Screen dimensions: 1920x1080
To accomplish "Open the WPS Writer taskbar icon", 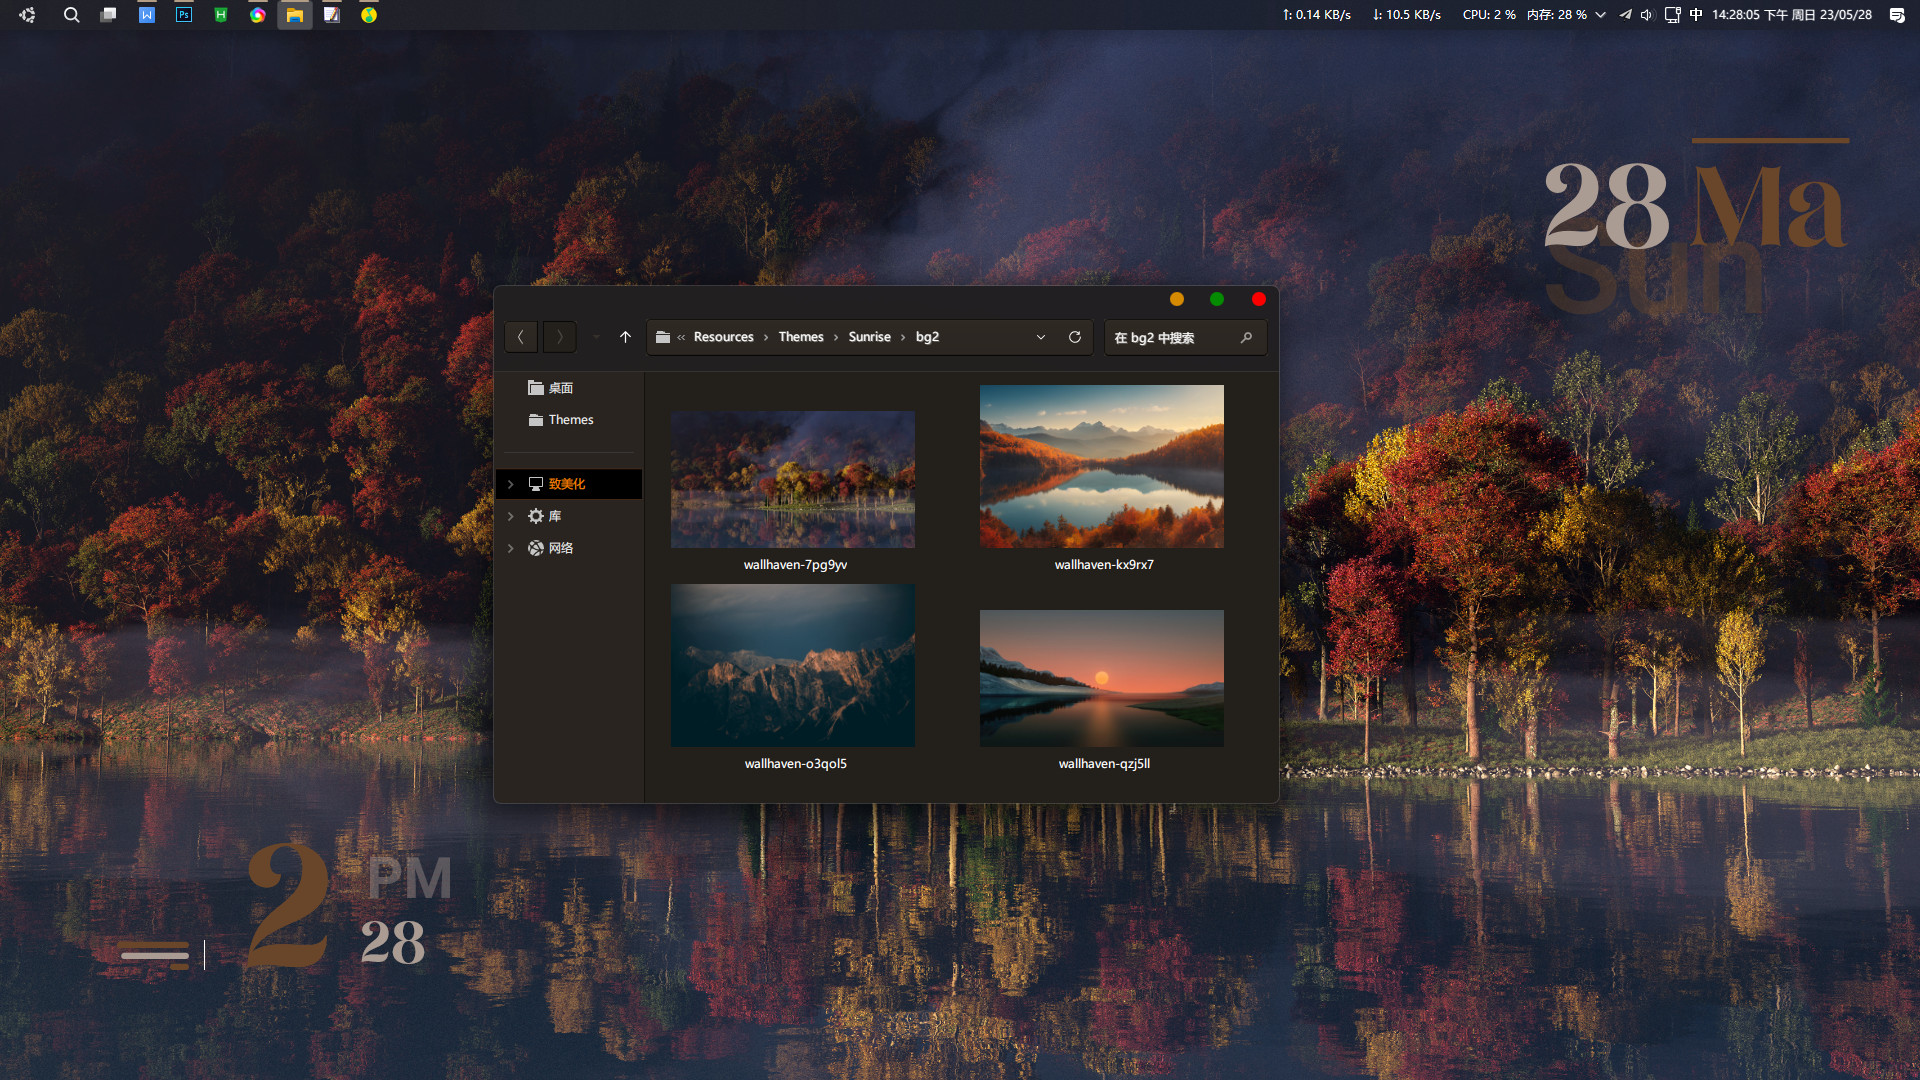I will [x=146, y=15].
